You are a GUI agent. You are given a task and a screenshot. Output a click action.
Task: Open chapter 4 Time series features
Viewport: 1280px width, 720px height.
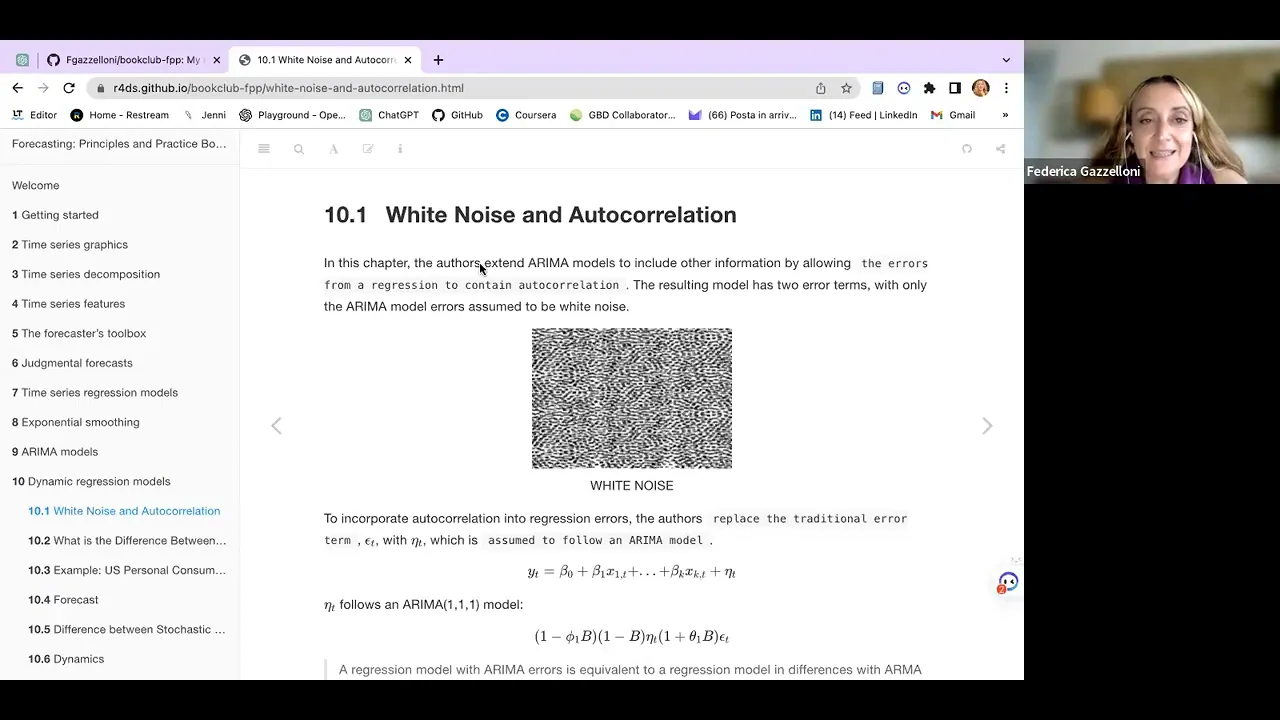coord(69,304)
